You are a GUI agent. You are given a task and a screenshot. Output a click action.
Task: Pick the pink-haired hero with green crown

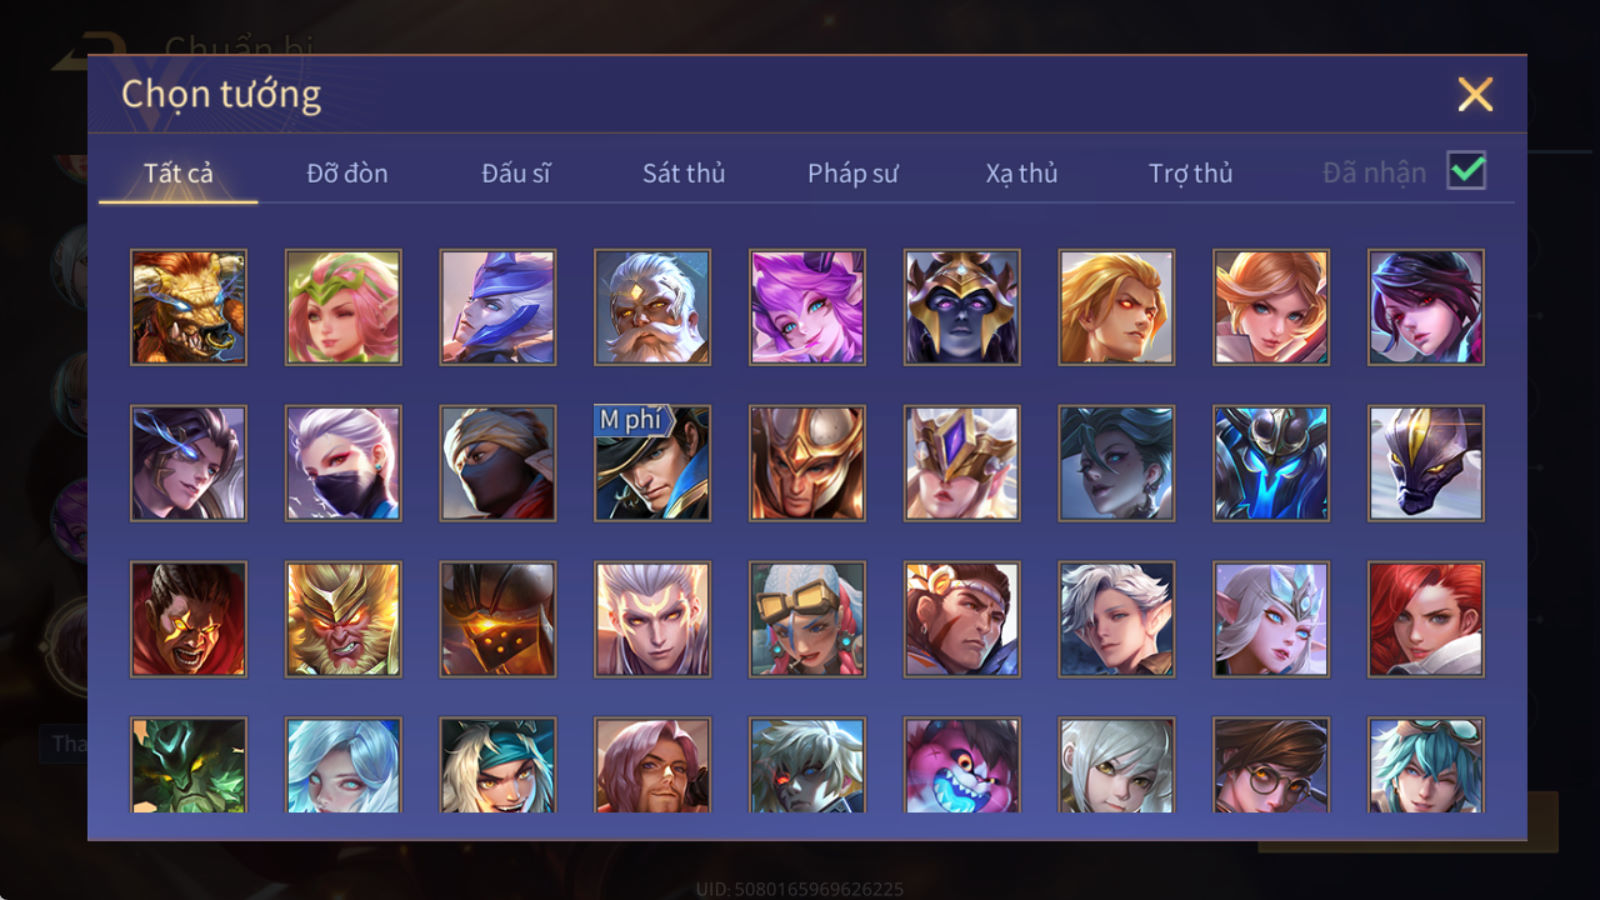coord(343,307)
